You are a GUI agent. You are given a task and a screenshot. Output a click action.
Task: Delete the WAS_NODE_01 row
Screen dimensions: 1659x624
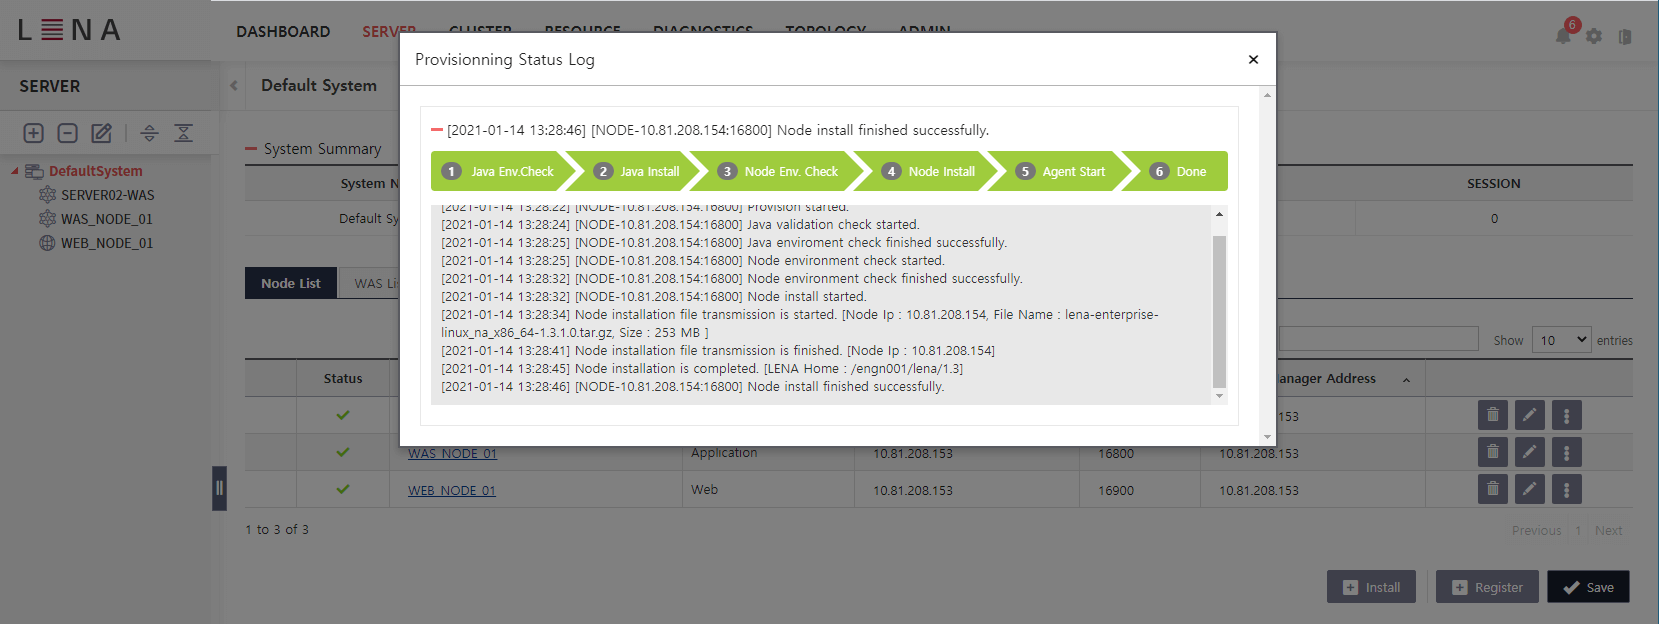click(x=1492, y=452)
